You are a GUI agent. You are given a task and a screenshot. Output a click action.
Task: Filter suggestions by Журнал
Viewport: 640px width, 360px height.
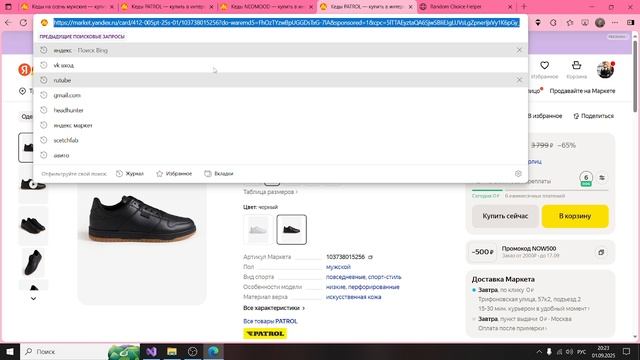click(130, 173)
